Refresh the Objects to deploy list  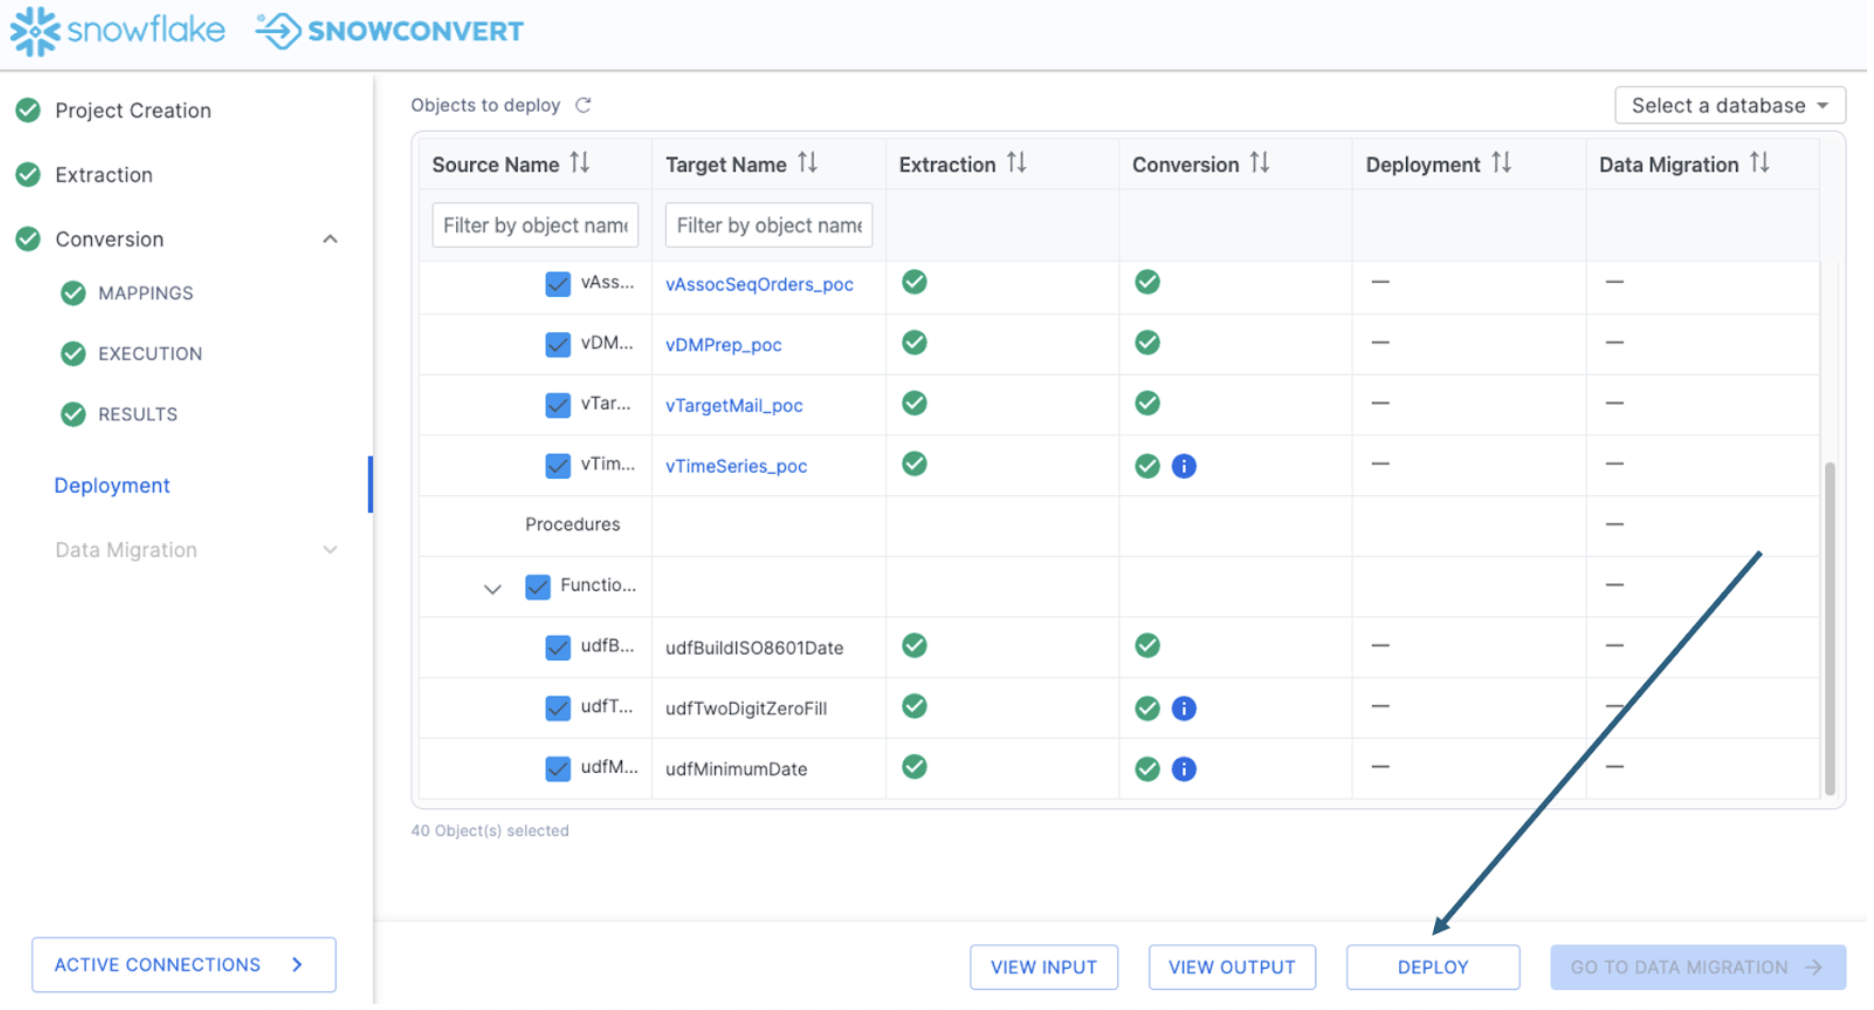[x=585, y=105]
